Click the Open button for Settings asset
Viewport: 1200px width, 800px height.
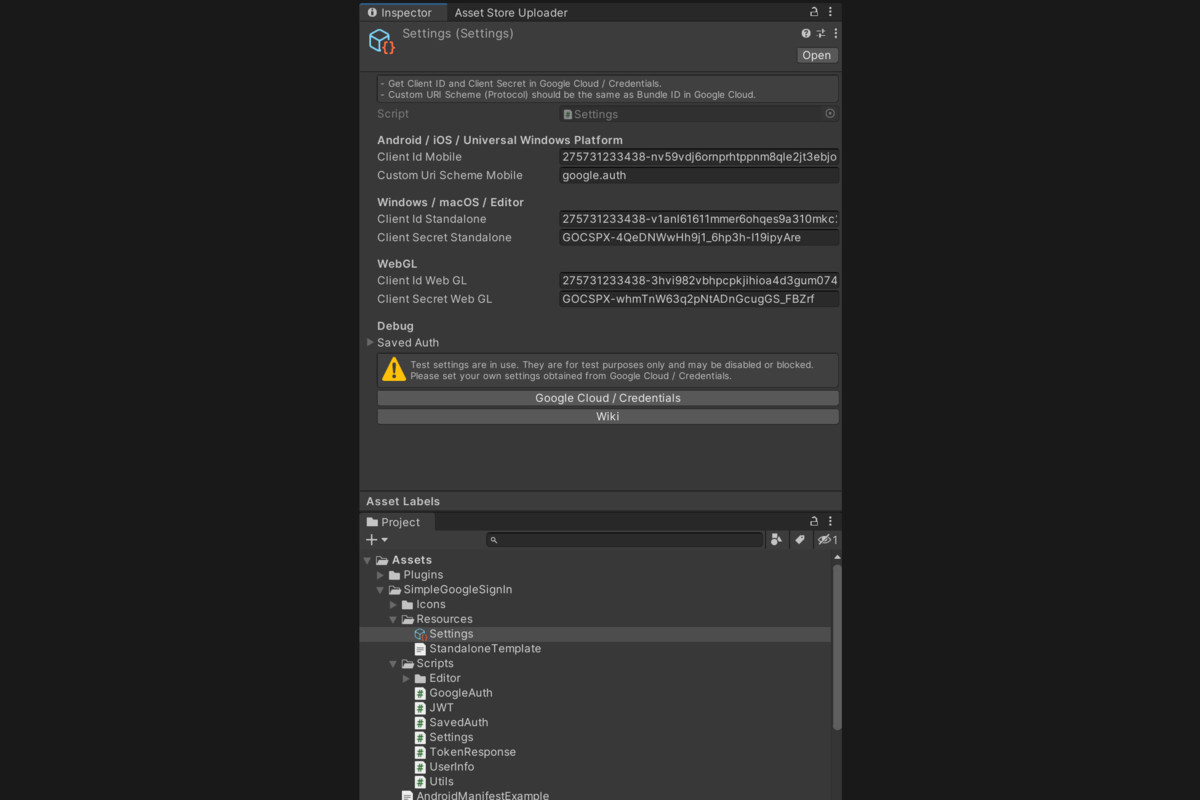(x=816, y=55)
